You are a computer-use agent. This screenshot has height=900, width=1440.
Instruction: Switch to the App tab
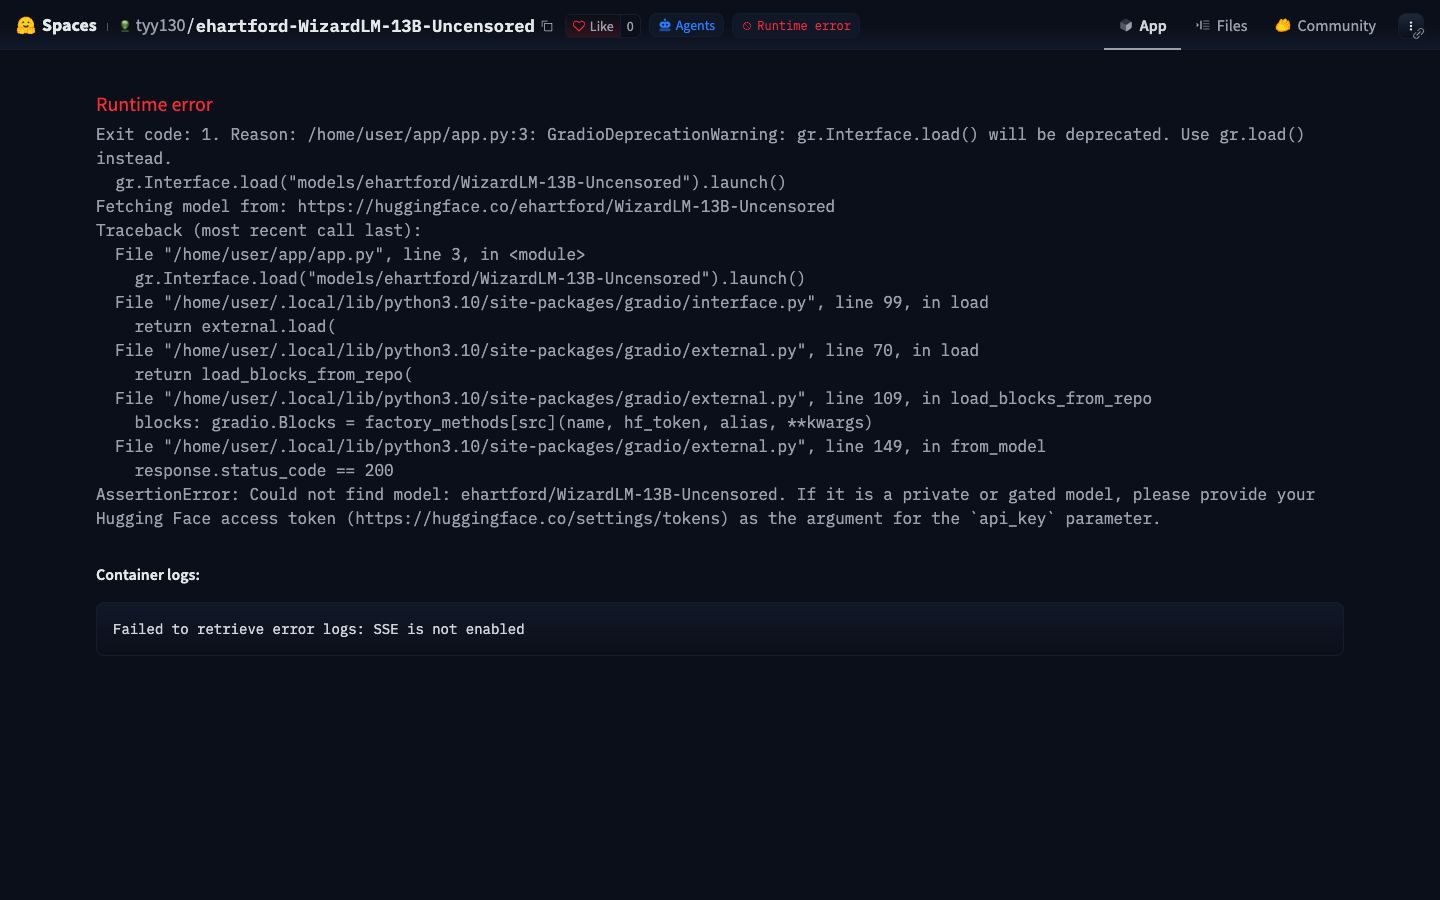pos(1142,26)
